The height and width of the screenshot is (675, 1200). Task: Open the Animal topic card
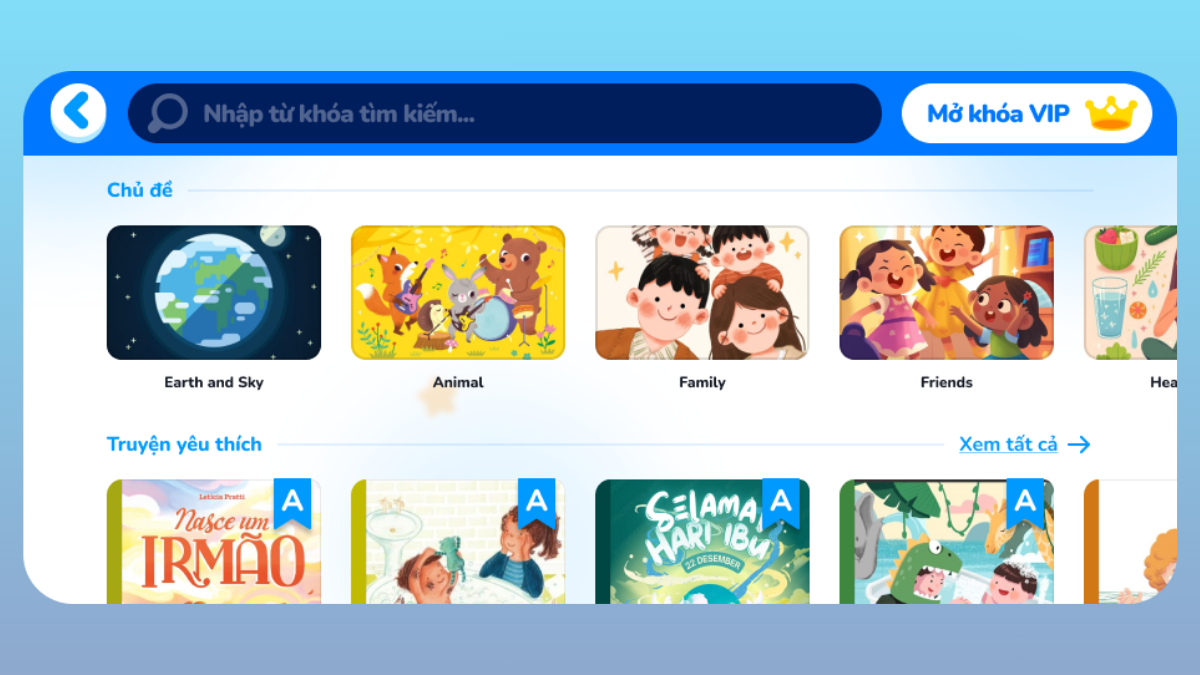pyautogui.click(x=458, y=292)
